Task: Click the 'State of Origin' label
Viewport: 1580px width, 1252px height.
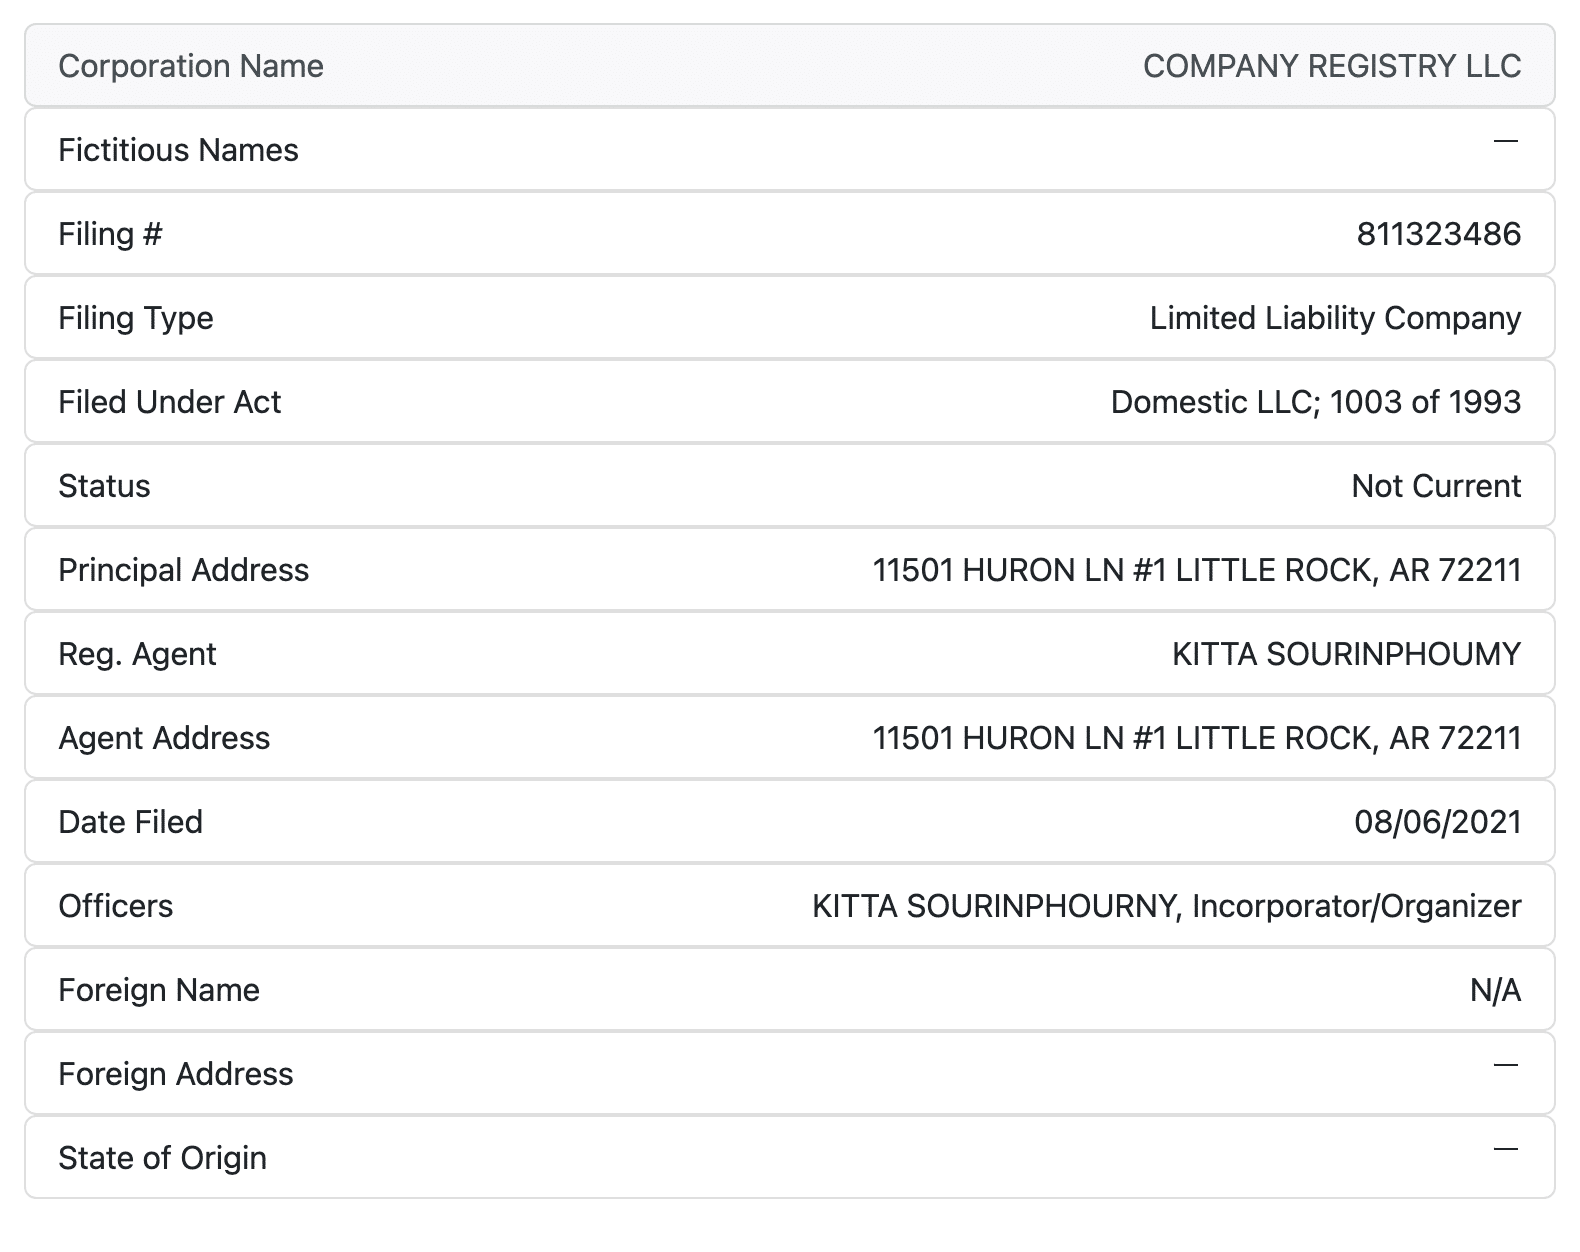Action: (x=163, y=1158)
